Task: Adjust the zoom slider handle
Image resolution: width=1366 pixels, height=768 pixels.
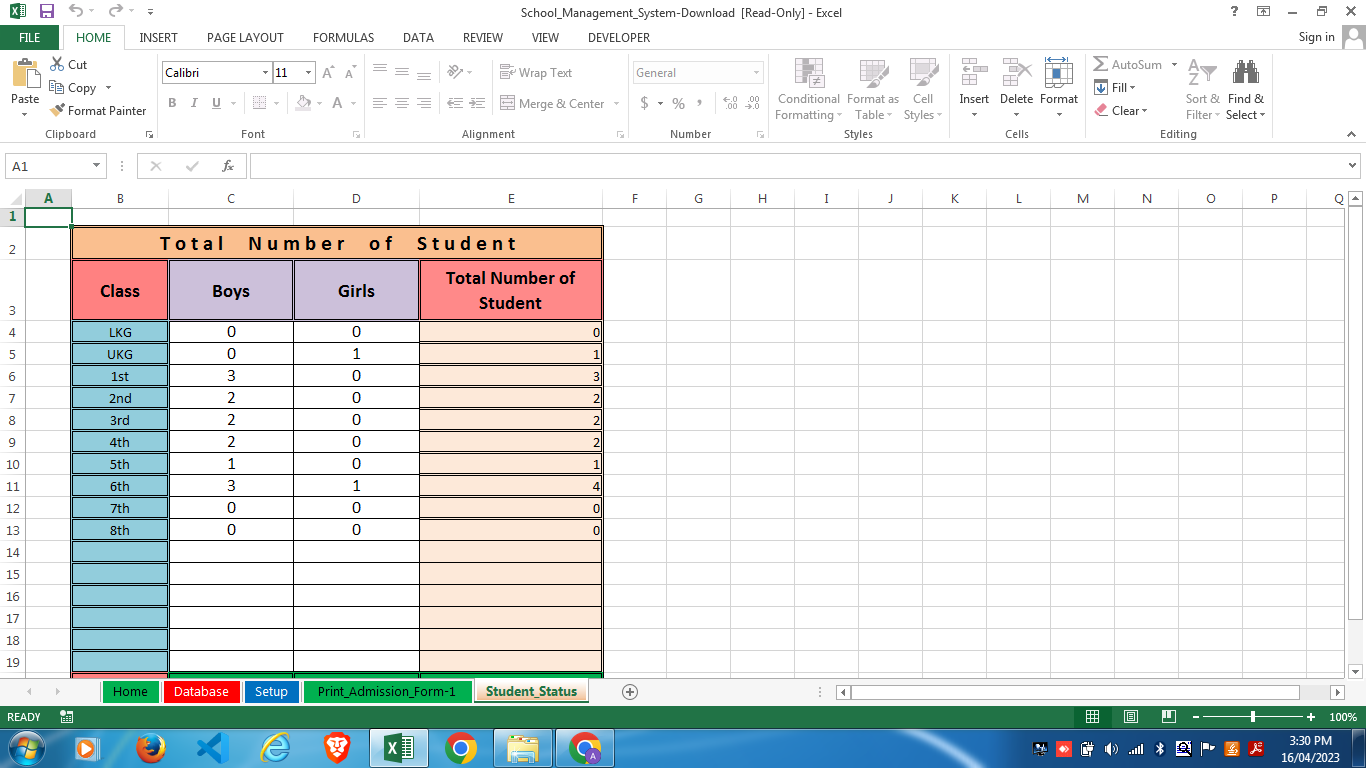Action: click(1253, 717)
